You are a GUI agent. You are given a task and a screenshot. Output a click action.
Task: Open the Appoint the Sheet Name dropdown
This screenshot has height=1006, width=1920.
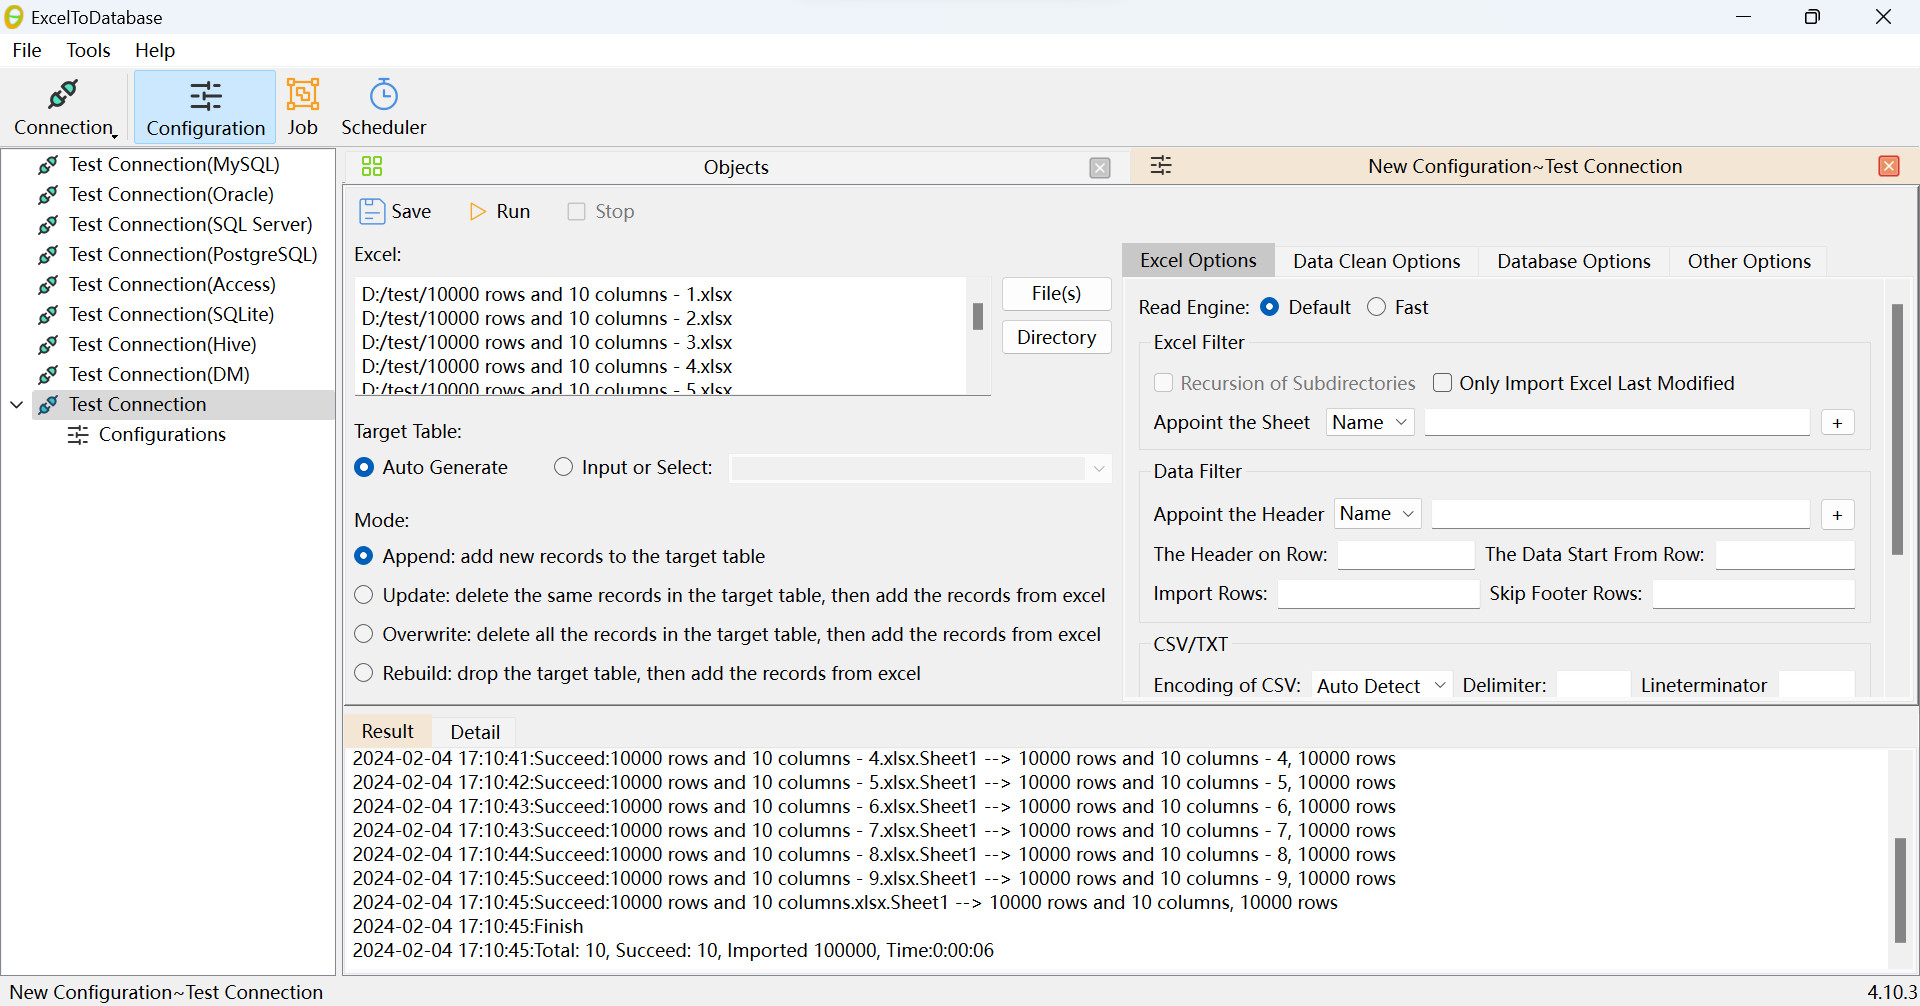pyautogui.click(x=1369, y=423)
